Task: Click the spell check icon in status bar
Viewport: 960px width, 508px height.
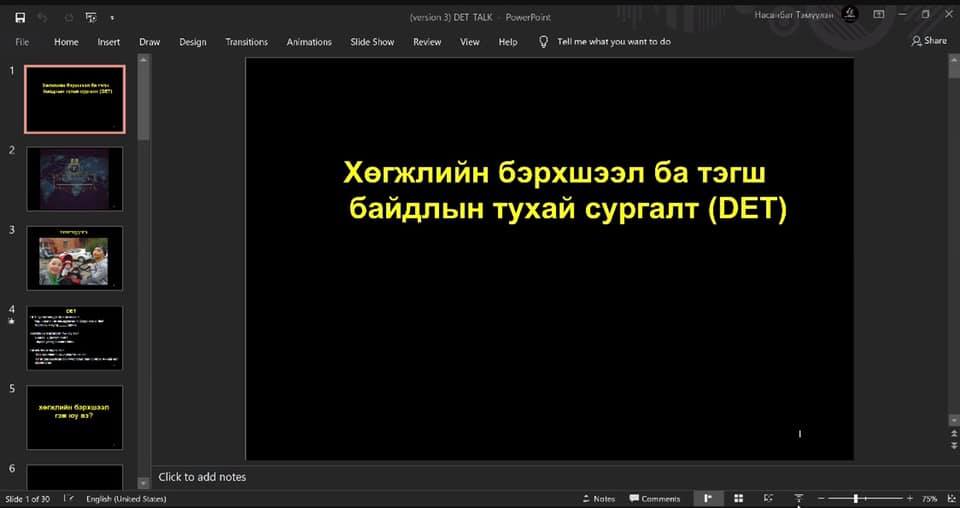Action: click(69, 498)
